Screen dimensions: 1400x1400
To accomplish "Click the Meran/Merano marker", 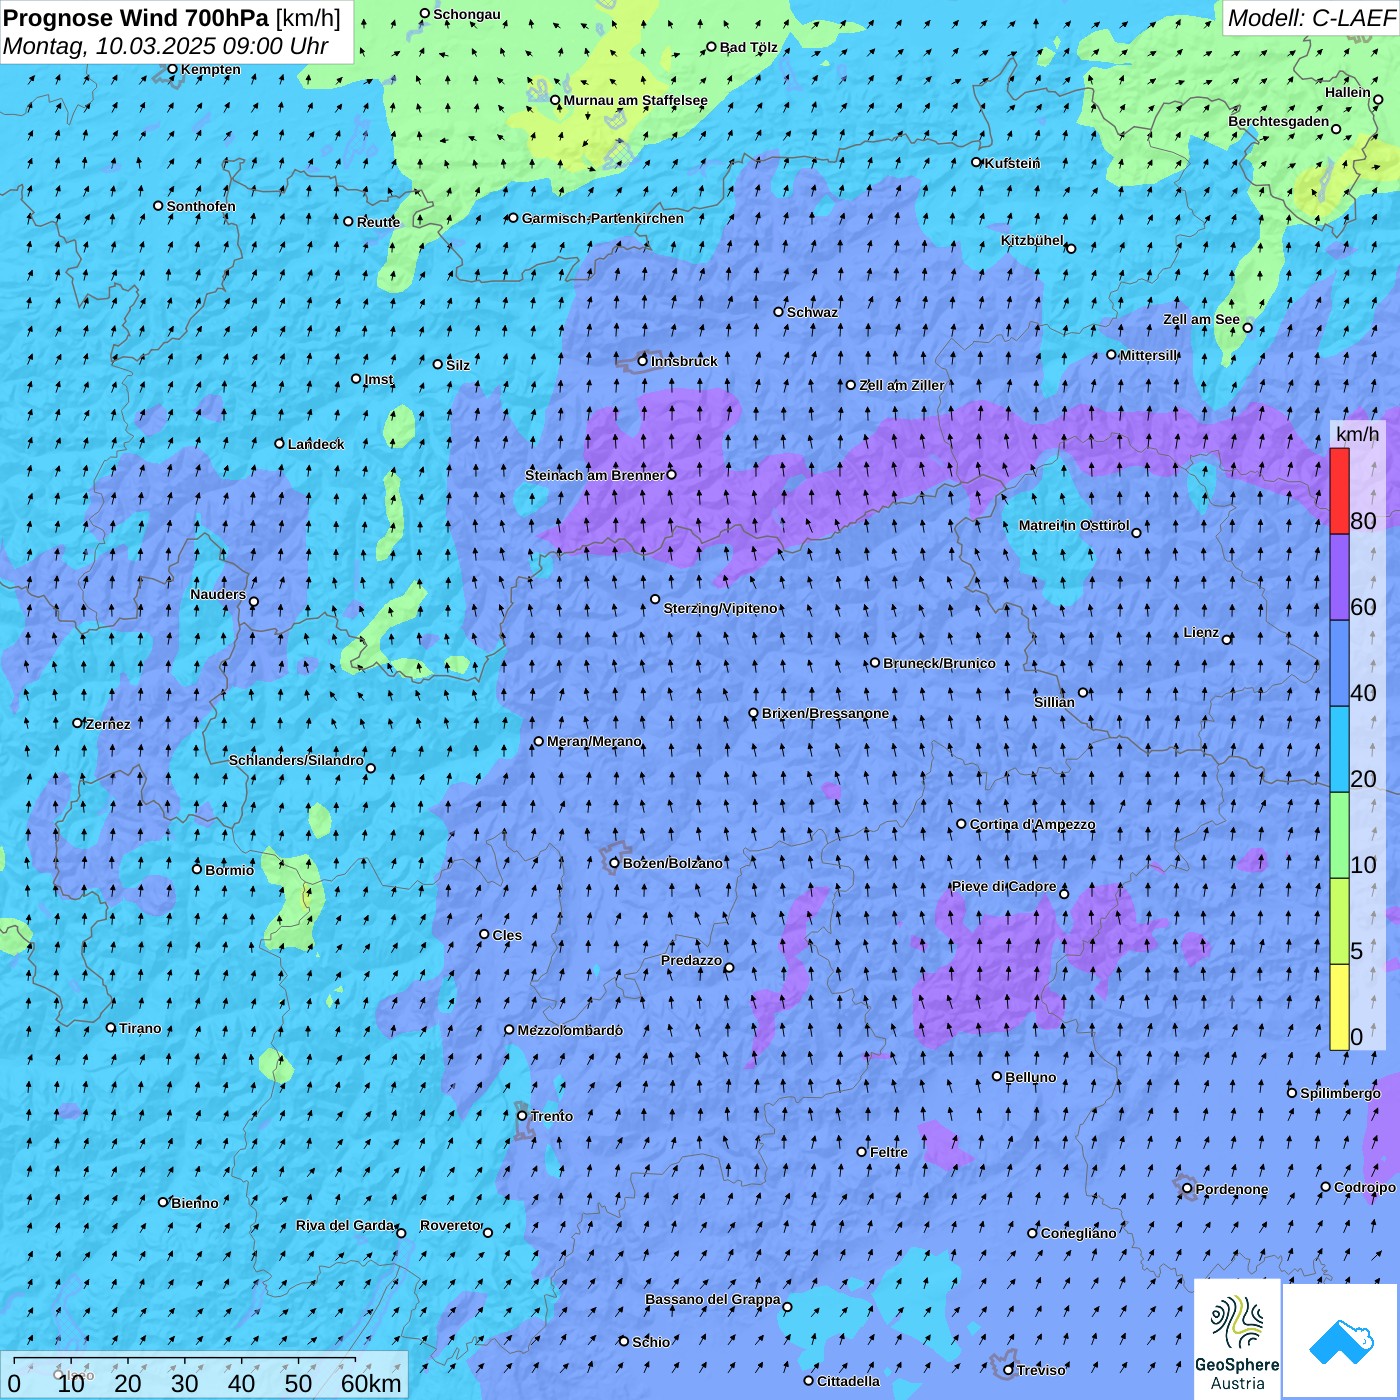I will coord(539,741).
